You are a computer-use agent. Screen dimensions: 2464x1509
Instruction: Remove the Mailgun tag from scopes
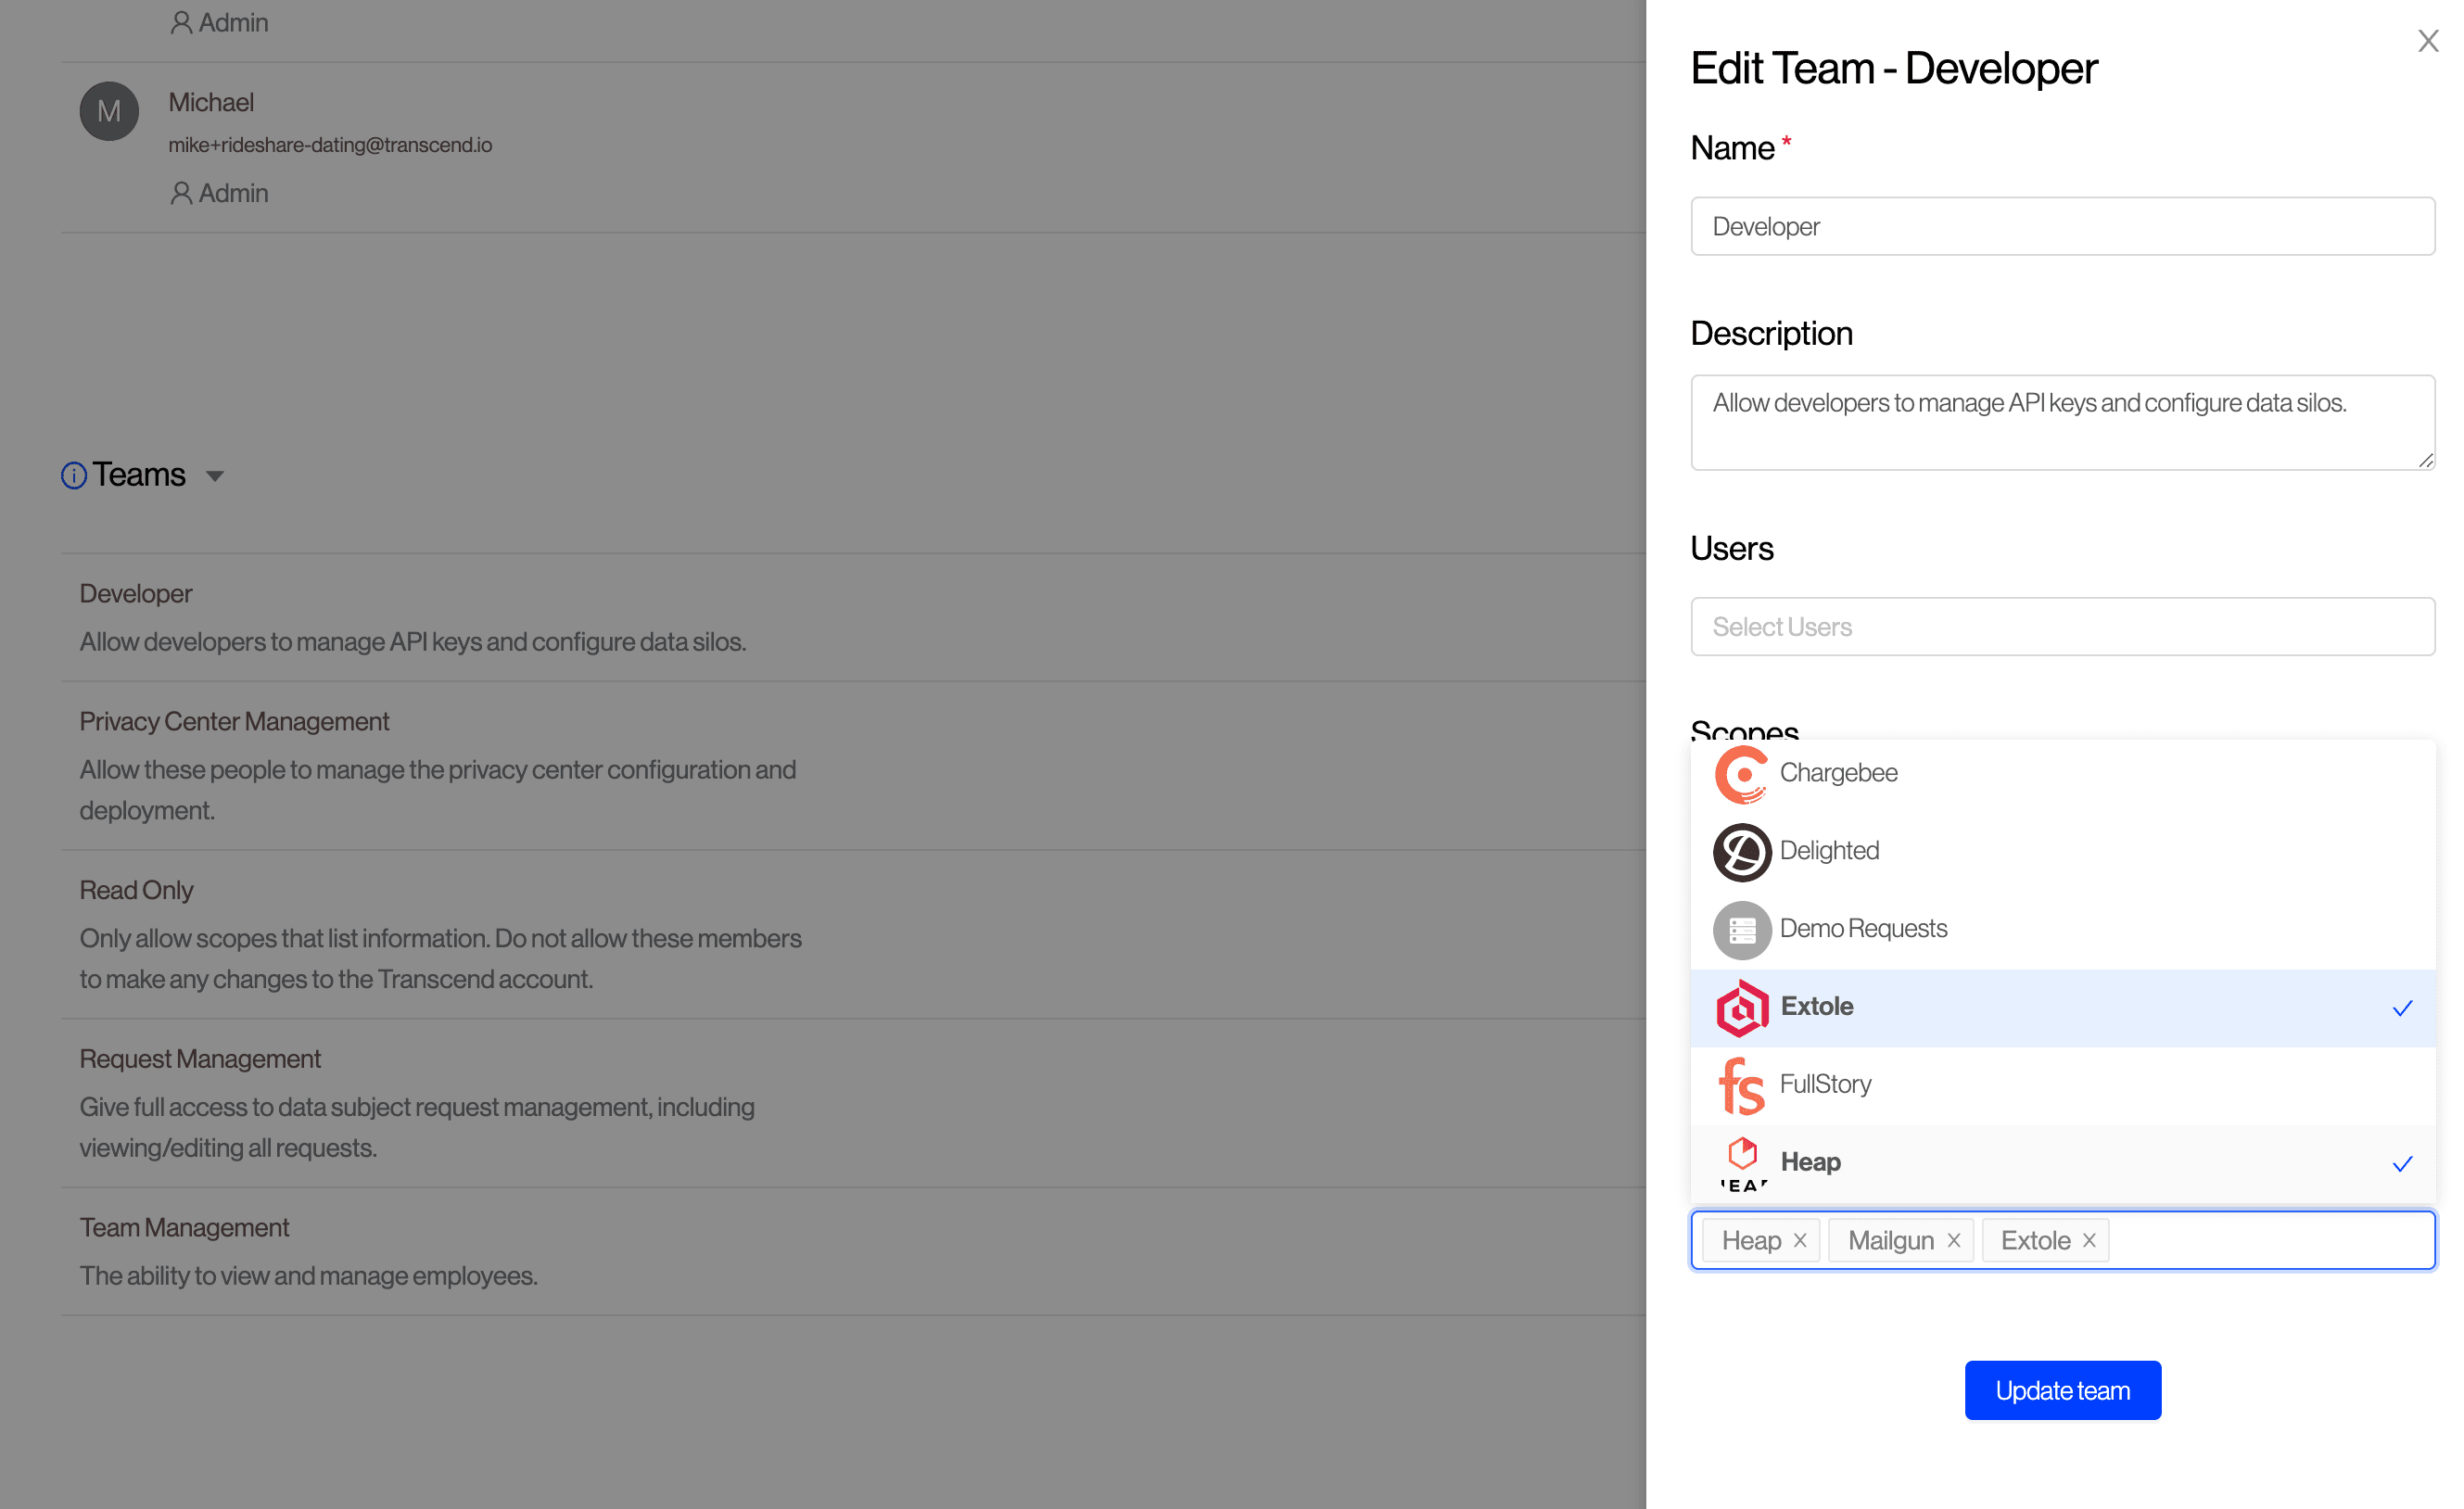pos(1953,1240)
